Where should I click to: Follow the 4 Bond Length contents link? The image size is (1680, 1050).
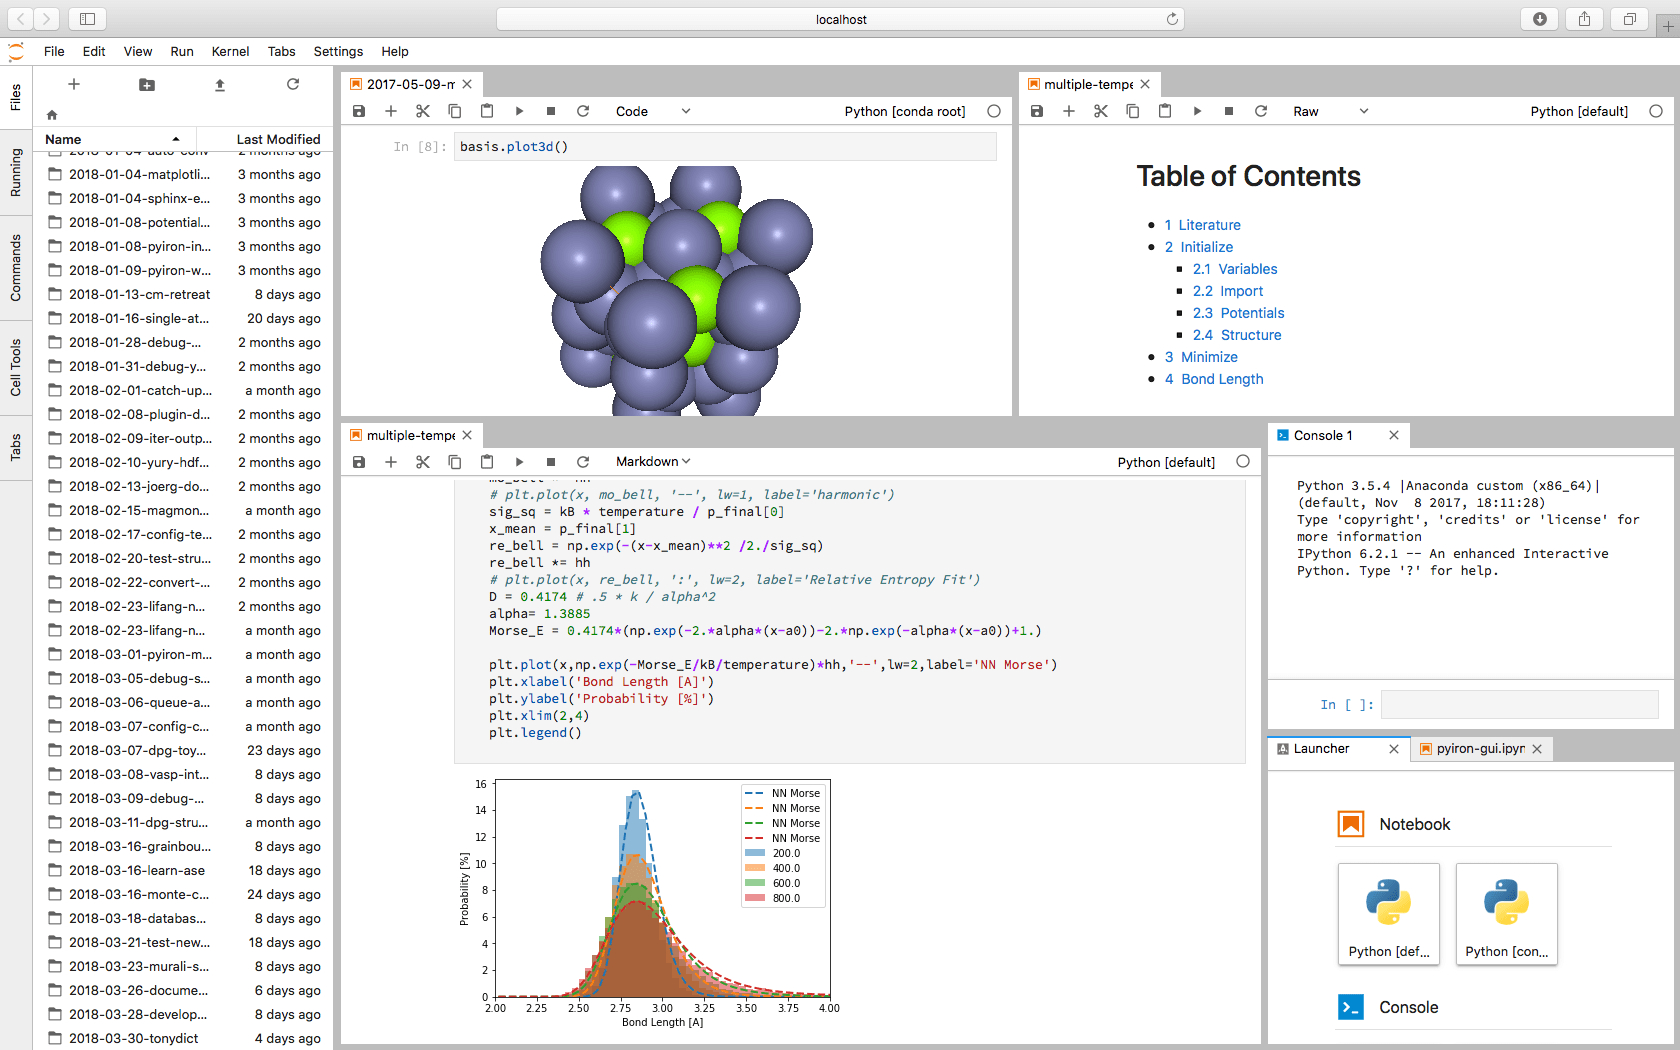(x=1214, y=378)
